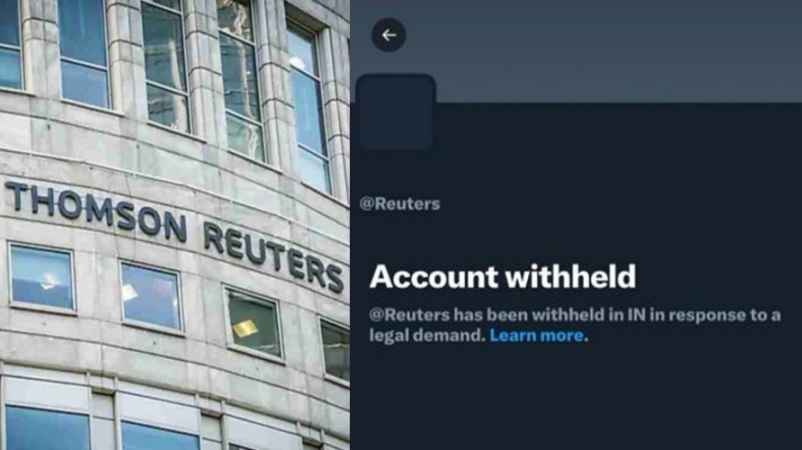802x450 pixels.
Task: Click the window below the letter T
Action: (x=42, y=277)
